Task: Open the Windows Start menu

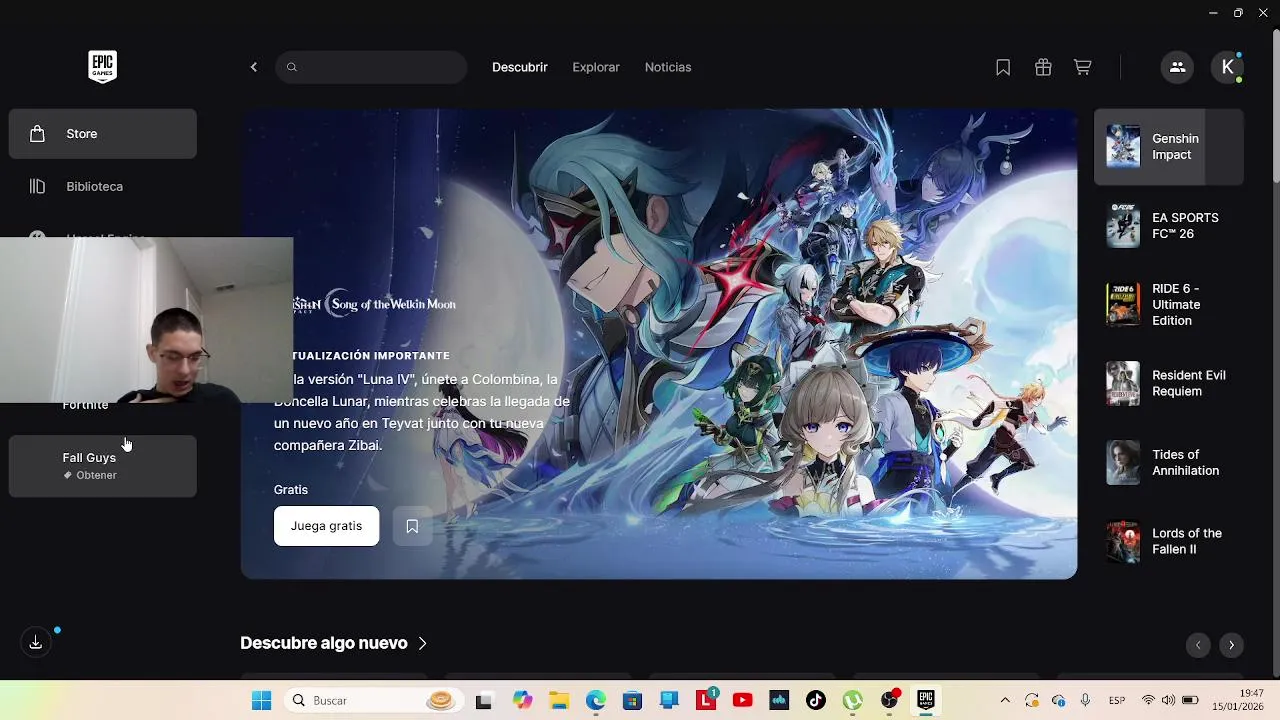Action: pos(261,700)
